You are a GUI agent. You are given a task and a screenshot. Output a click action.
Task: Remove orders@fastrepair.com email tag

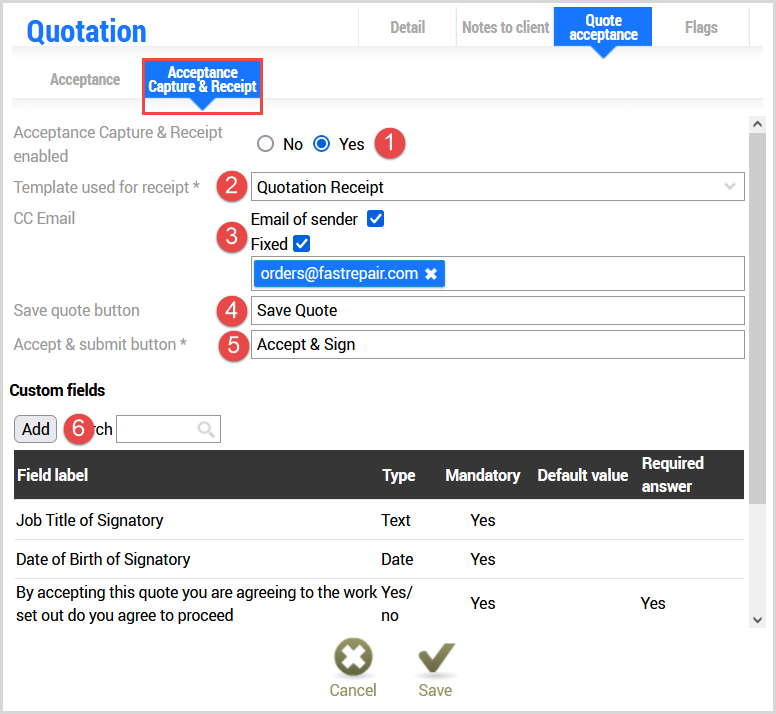point(431,274)
